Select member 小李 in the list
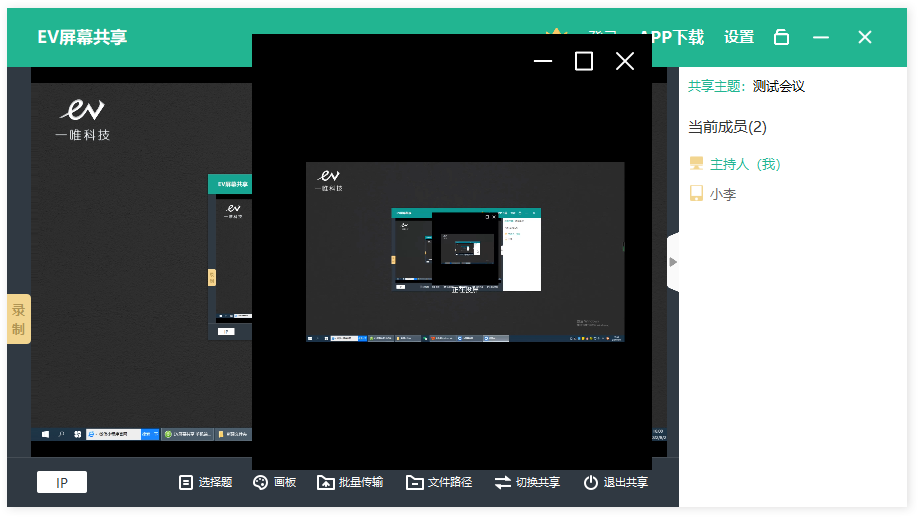Screen dimensions: 918x517 [x=722, y=194]
